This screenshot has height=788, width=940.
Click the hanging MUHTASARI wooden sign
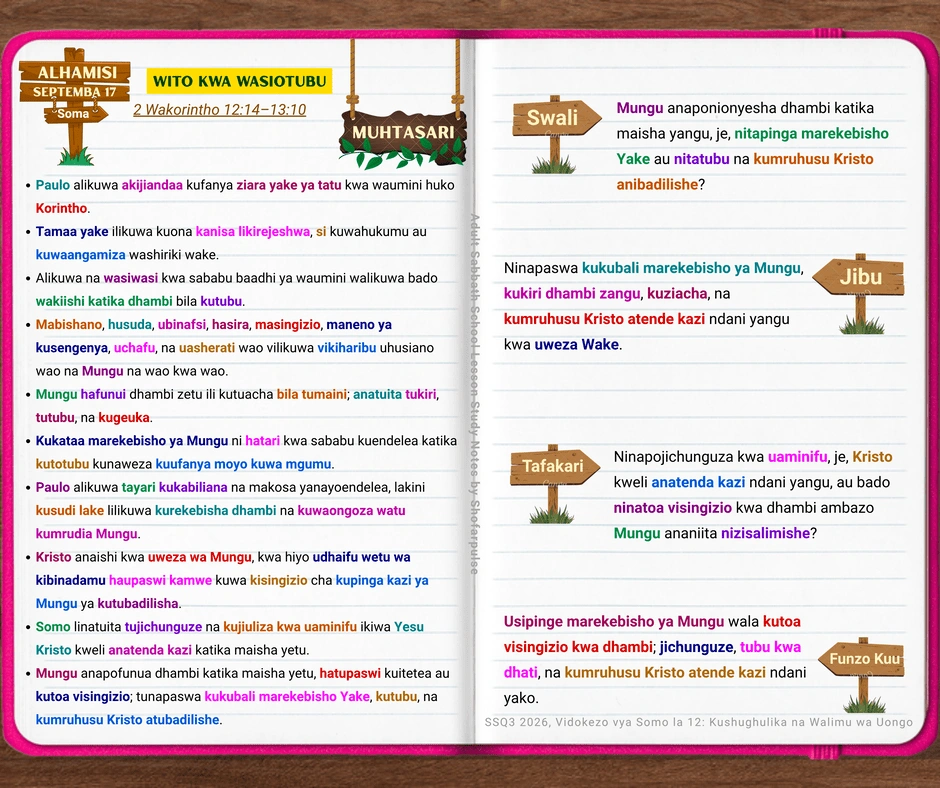(403, 133)
